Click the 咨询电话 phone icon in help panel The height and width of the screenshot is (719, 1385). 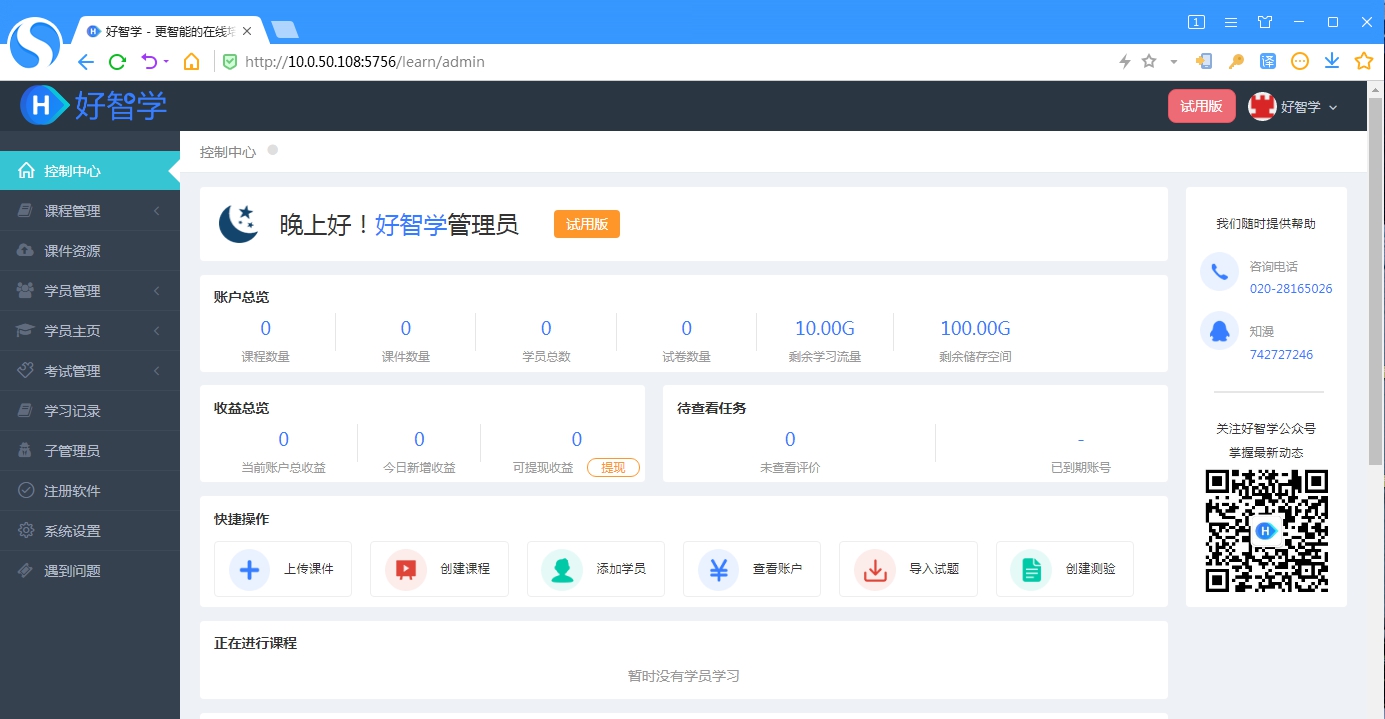pyautogui.click(x=1219, y=272)
